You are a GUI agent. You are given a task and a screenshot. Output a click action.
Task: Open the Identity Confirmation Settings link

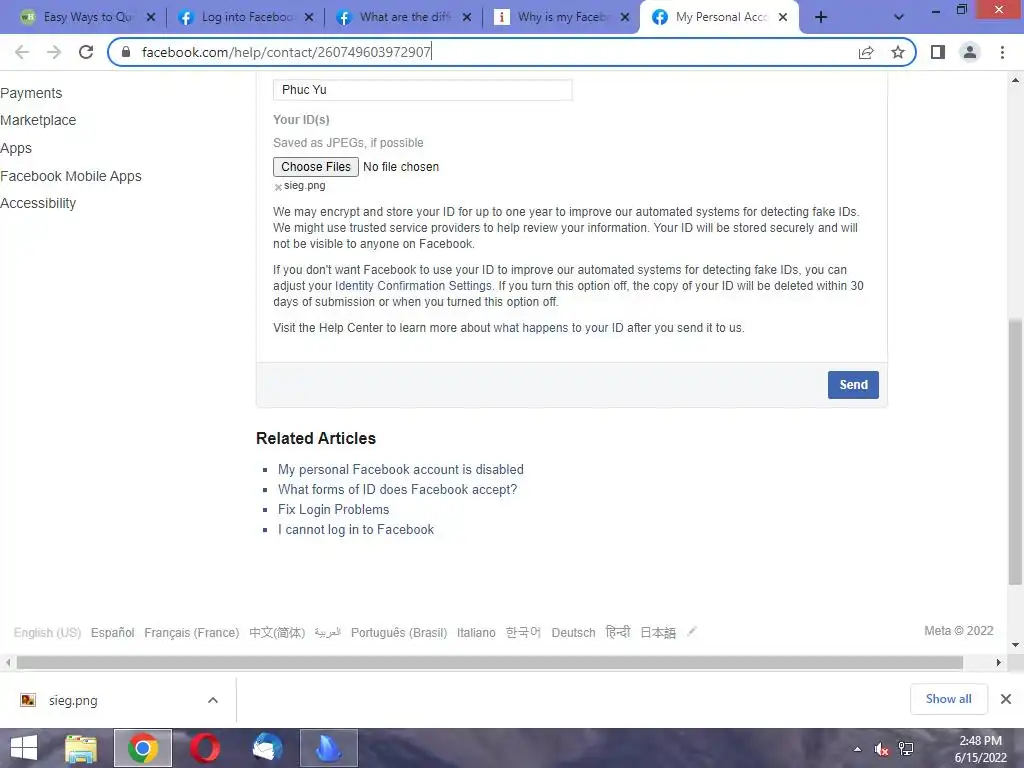click(x=413, y=286)
